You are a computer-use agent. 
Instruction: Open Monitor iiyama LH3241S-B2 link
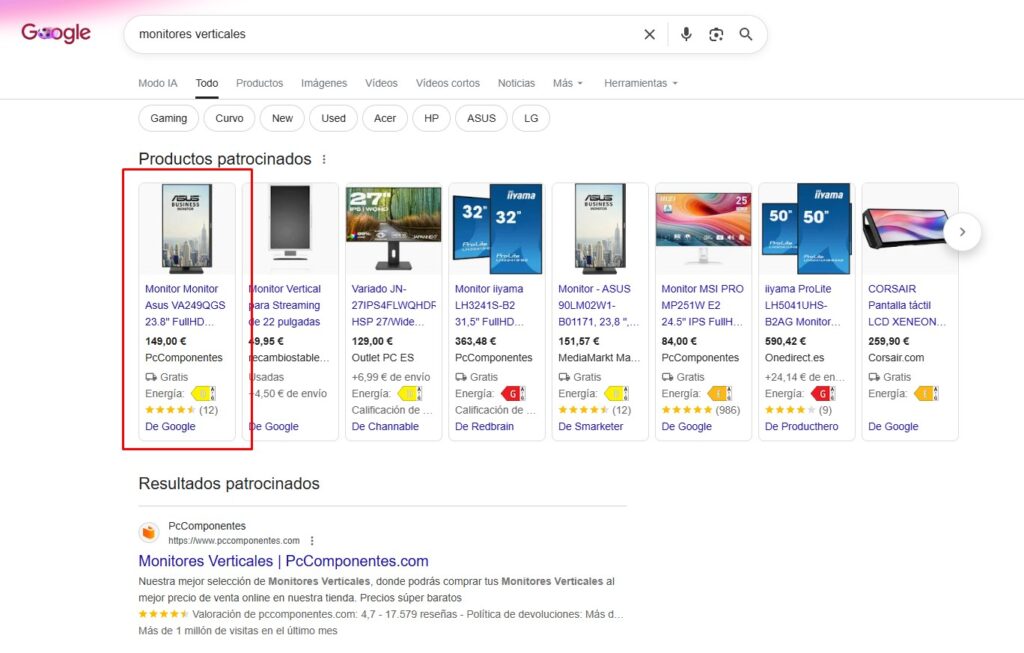[x=489, y=305]
